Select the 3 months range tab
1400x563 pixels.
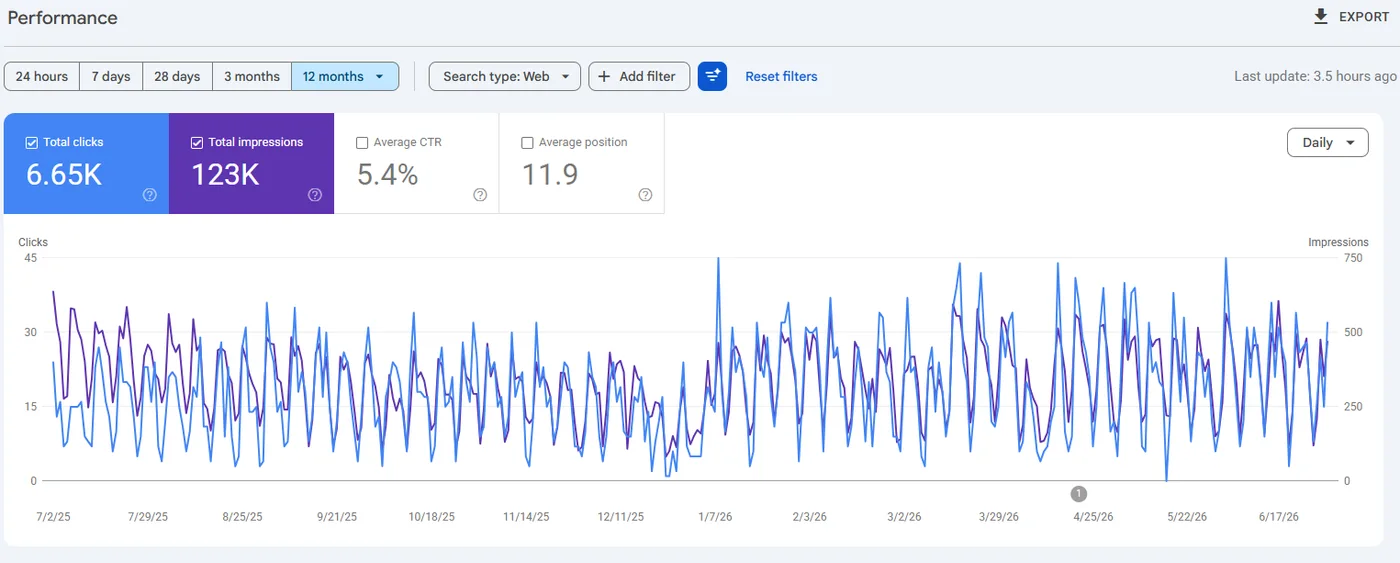pyautogui.click(x=252, y=76)
